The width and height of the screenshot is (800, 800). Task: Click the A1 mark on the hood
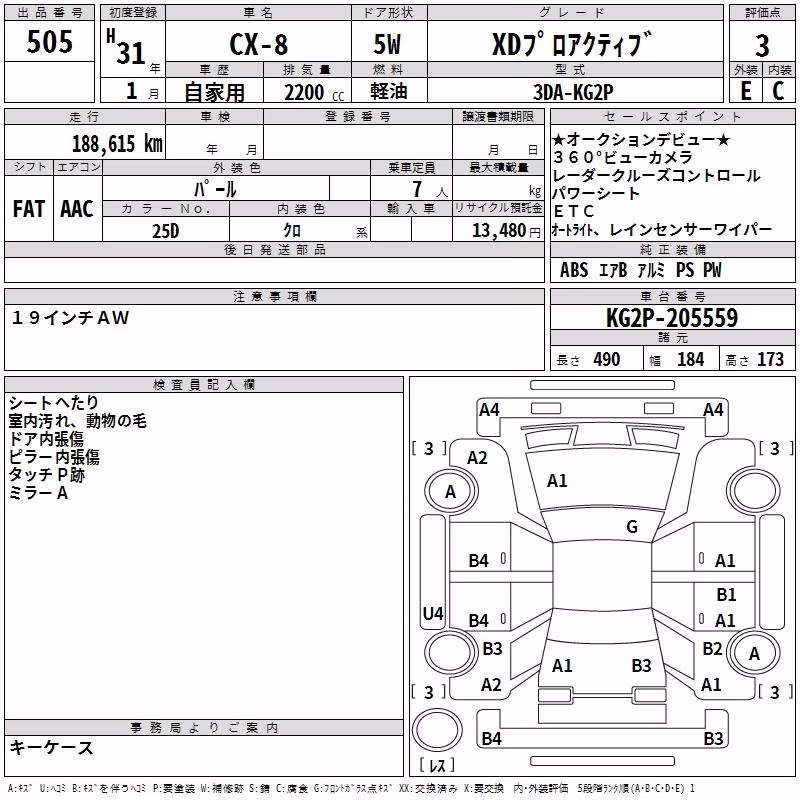[557, 481]
